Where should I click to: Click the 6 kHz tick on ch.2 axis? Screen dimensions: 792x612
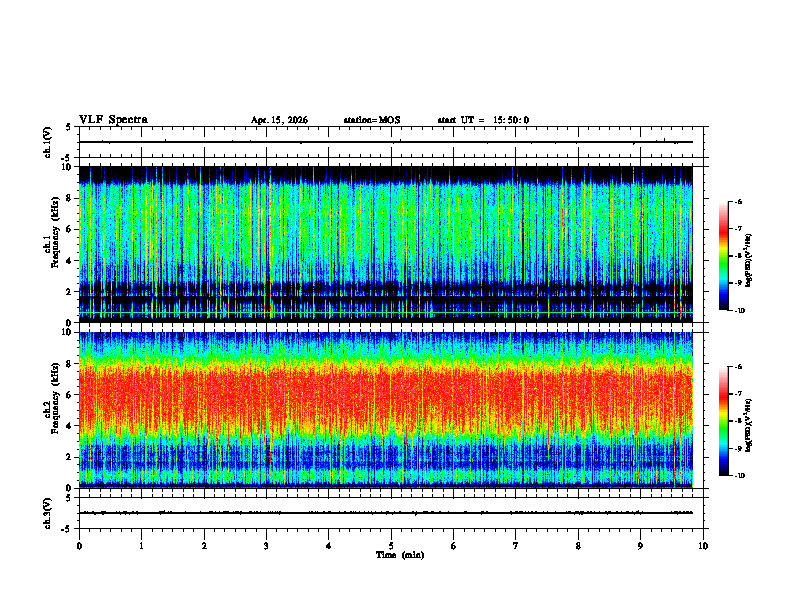point(70,395)
